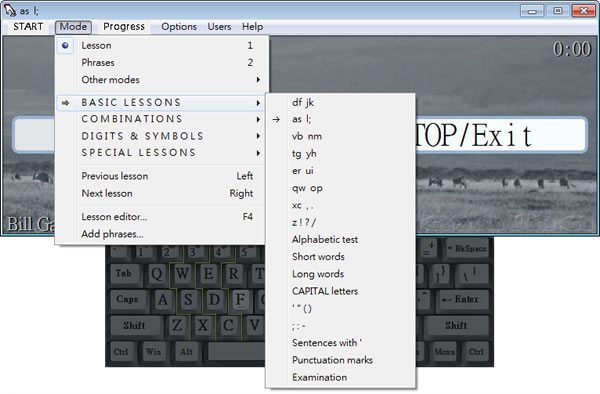Click the Q key on the virtual keyboard
600x394 pixels.
tap(157, 274)
